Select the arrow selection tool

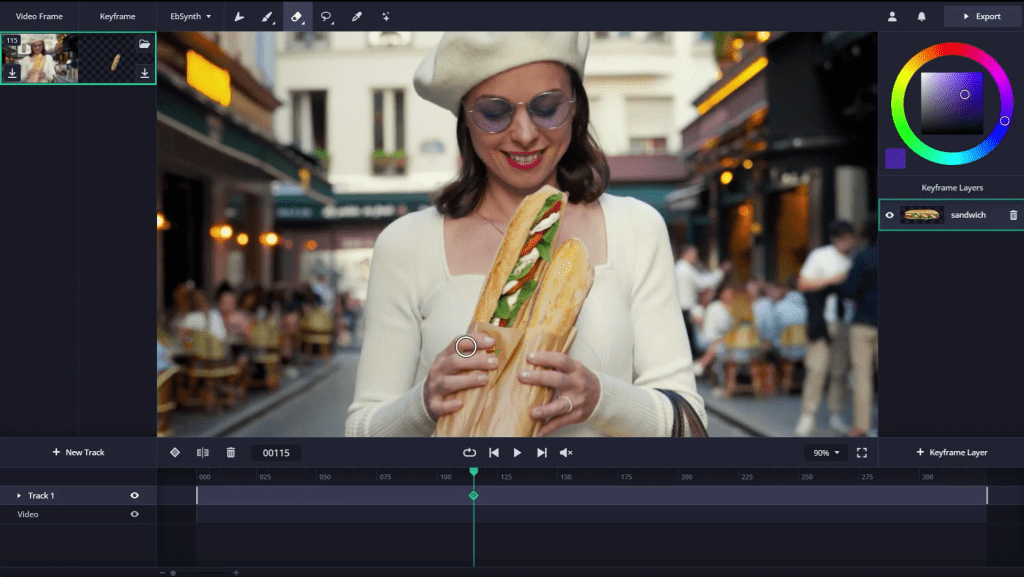coord(239,16)
